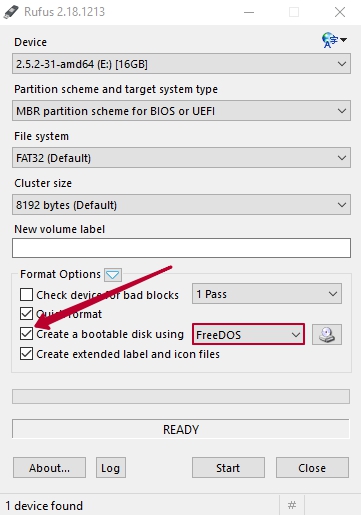
Task: Uncheck the Quick format checkbox
Action: [26, 314]
